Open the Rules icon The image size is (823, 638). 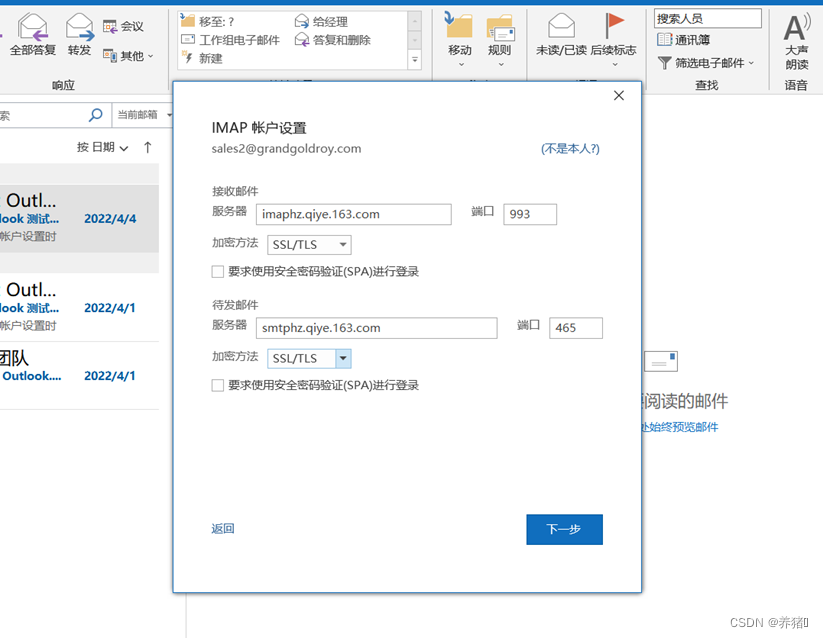pos(499,27)
